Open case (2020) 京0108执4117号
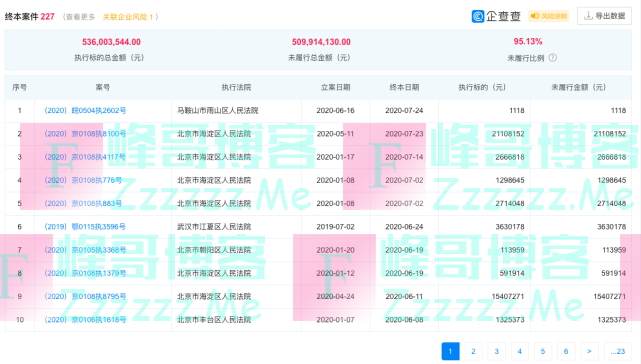The width and height of the screenshot is (641, 364). click(85, 157)
